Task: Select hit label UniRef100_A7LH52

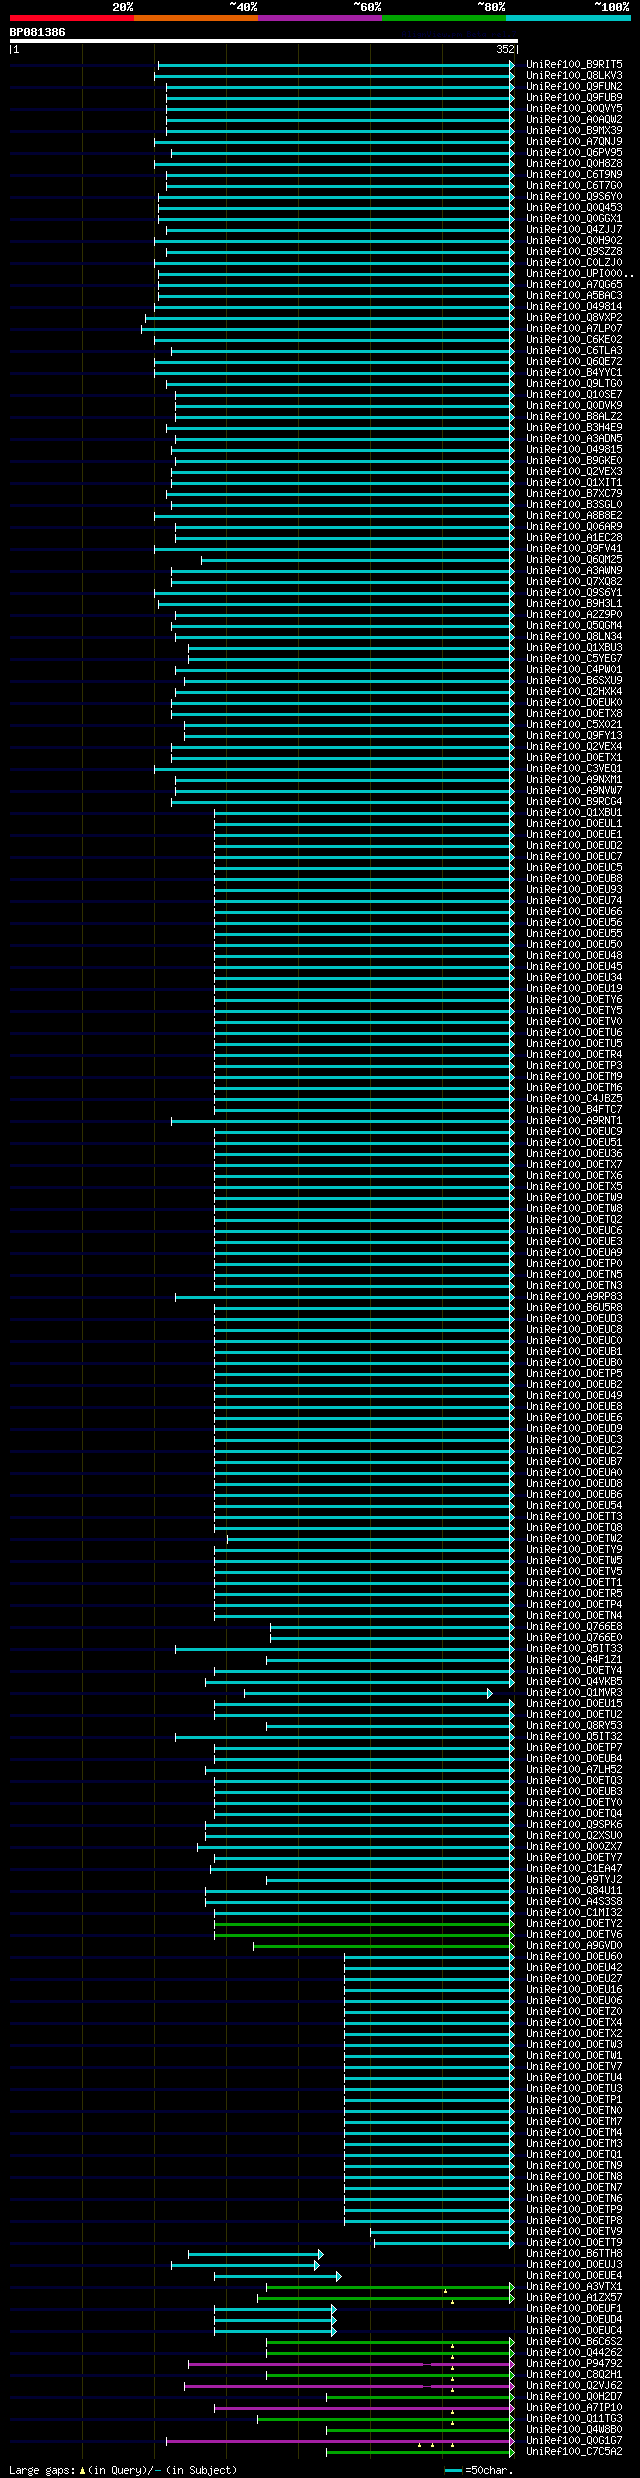Action: point(574,1769)
